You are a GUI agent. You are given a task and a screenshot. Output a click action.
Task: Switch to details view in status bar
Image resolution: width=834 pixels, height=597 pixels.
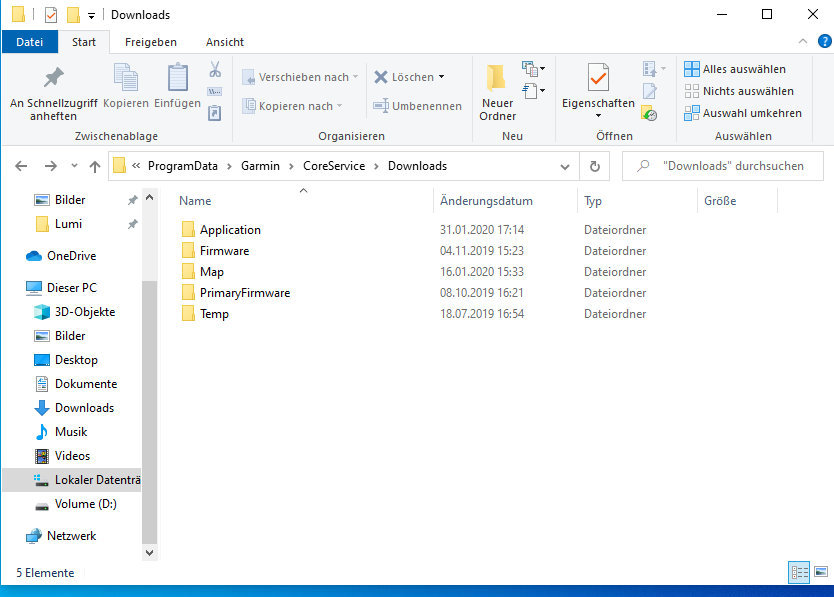799,572
